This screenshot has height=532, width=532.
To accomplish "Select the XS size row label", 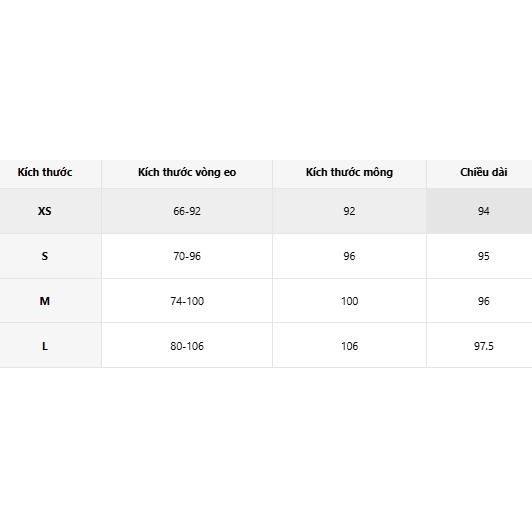I will click(x=44, y=211).
